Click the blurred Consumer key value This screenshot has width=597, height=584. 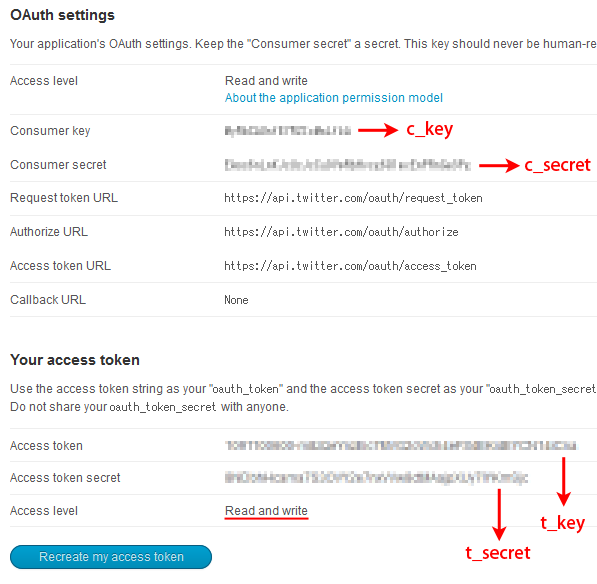pos(287,131)
